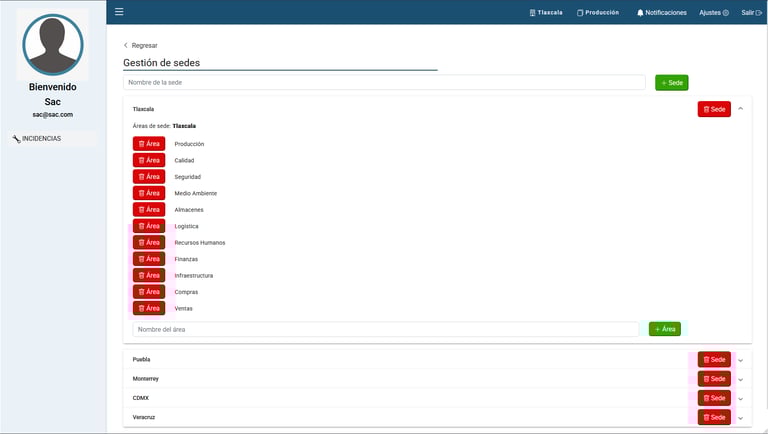
Task: Select Tlaxcala in the top bar
Action: 546,13
